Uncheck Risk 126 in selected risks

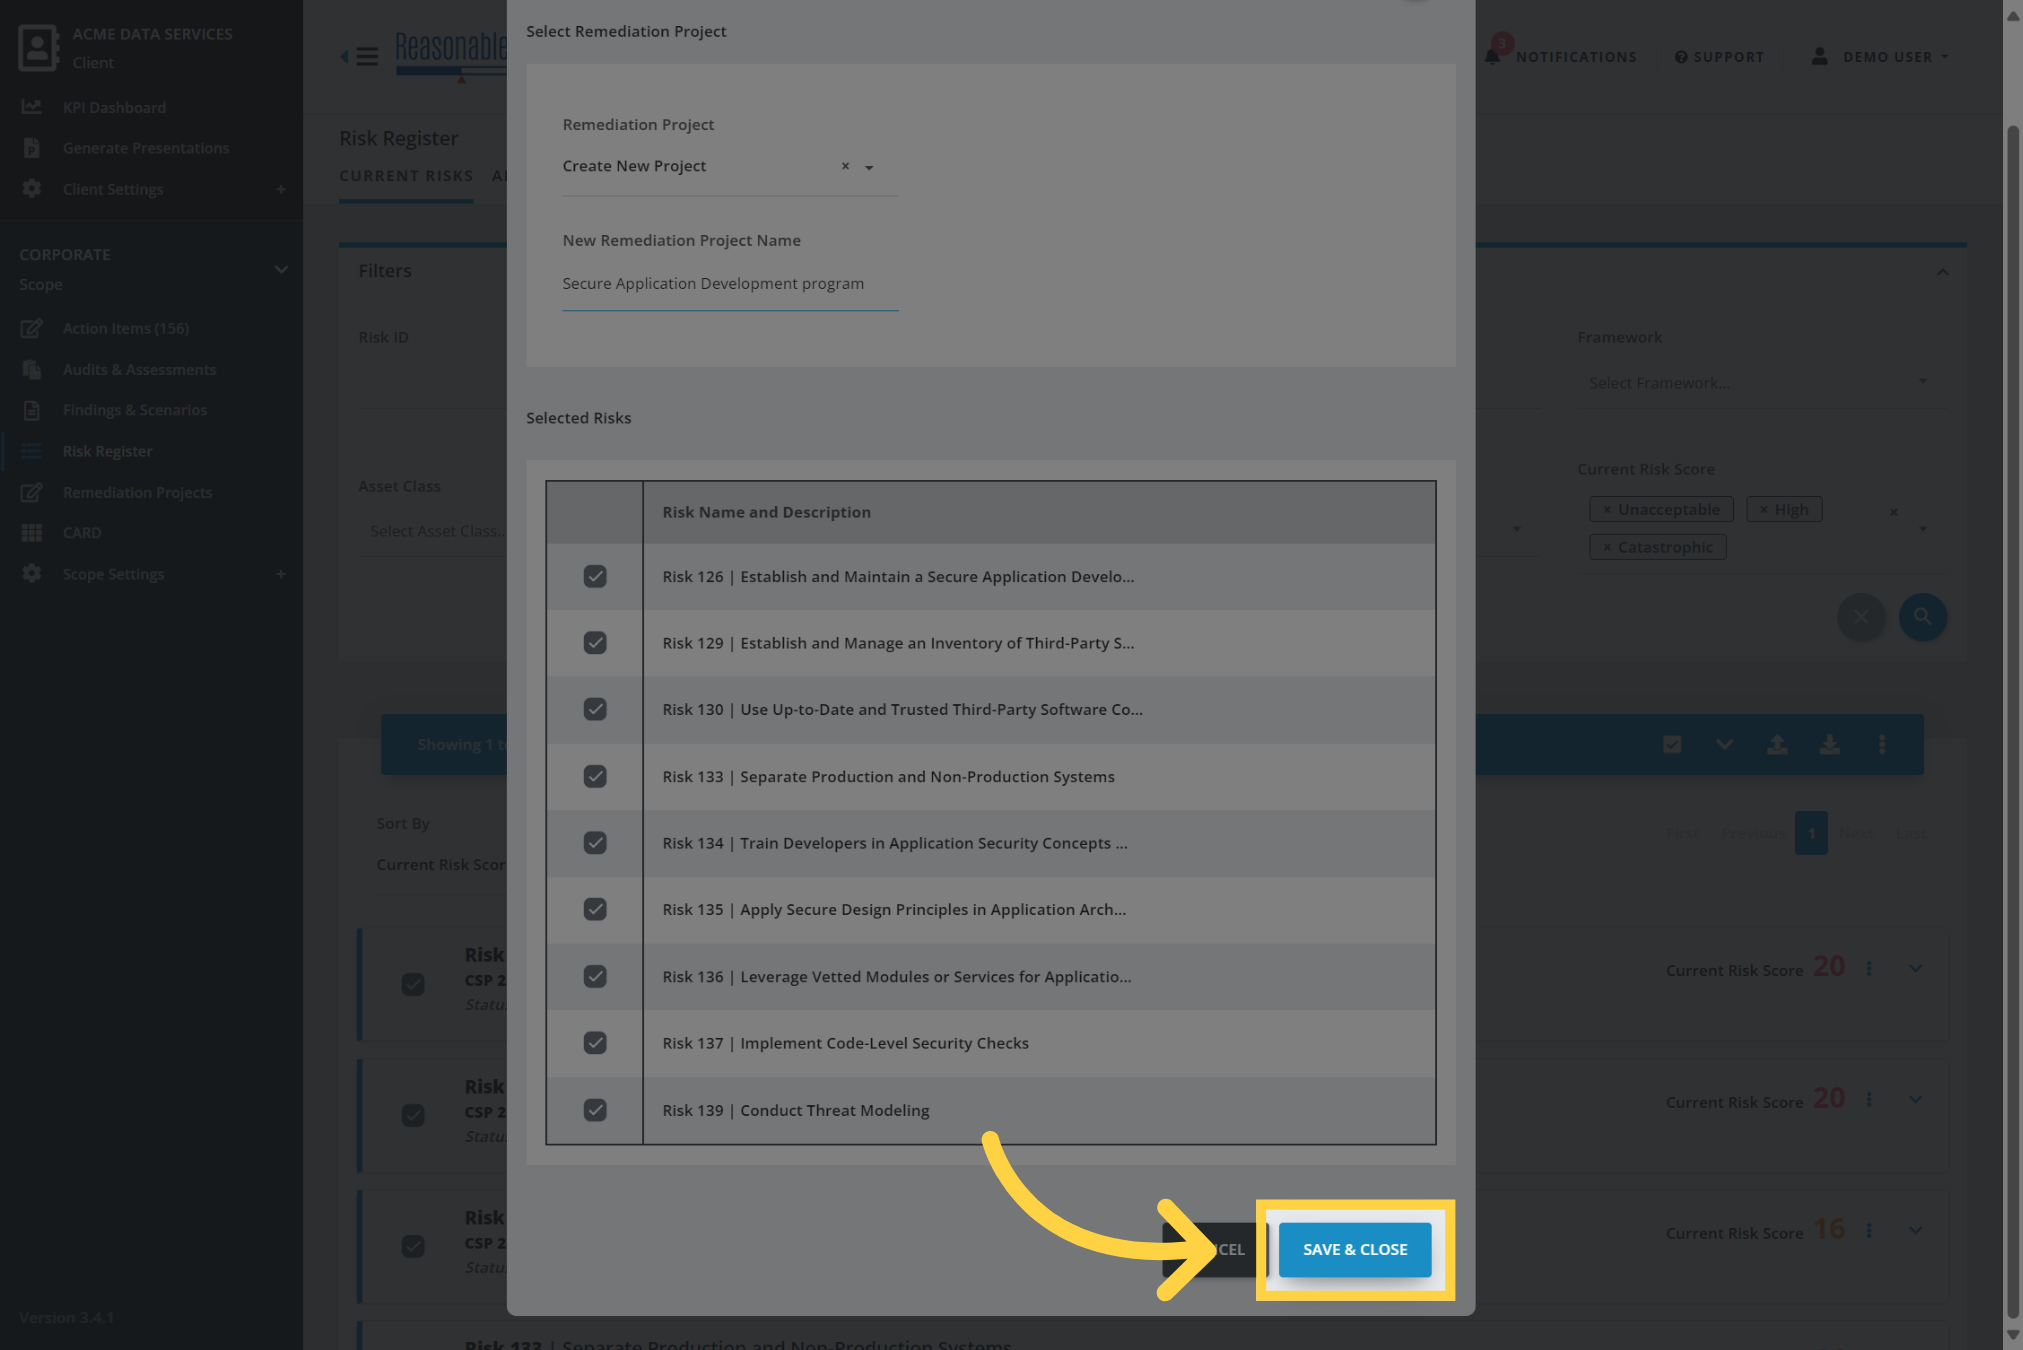coord(595,576)
